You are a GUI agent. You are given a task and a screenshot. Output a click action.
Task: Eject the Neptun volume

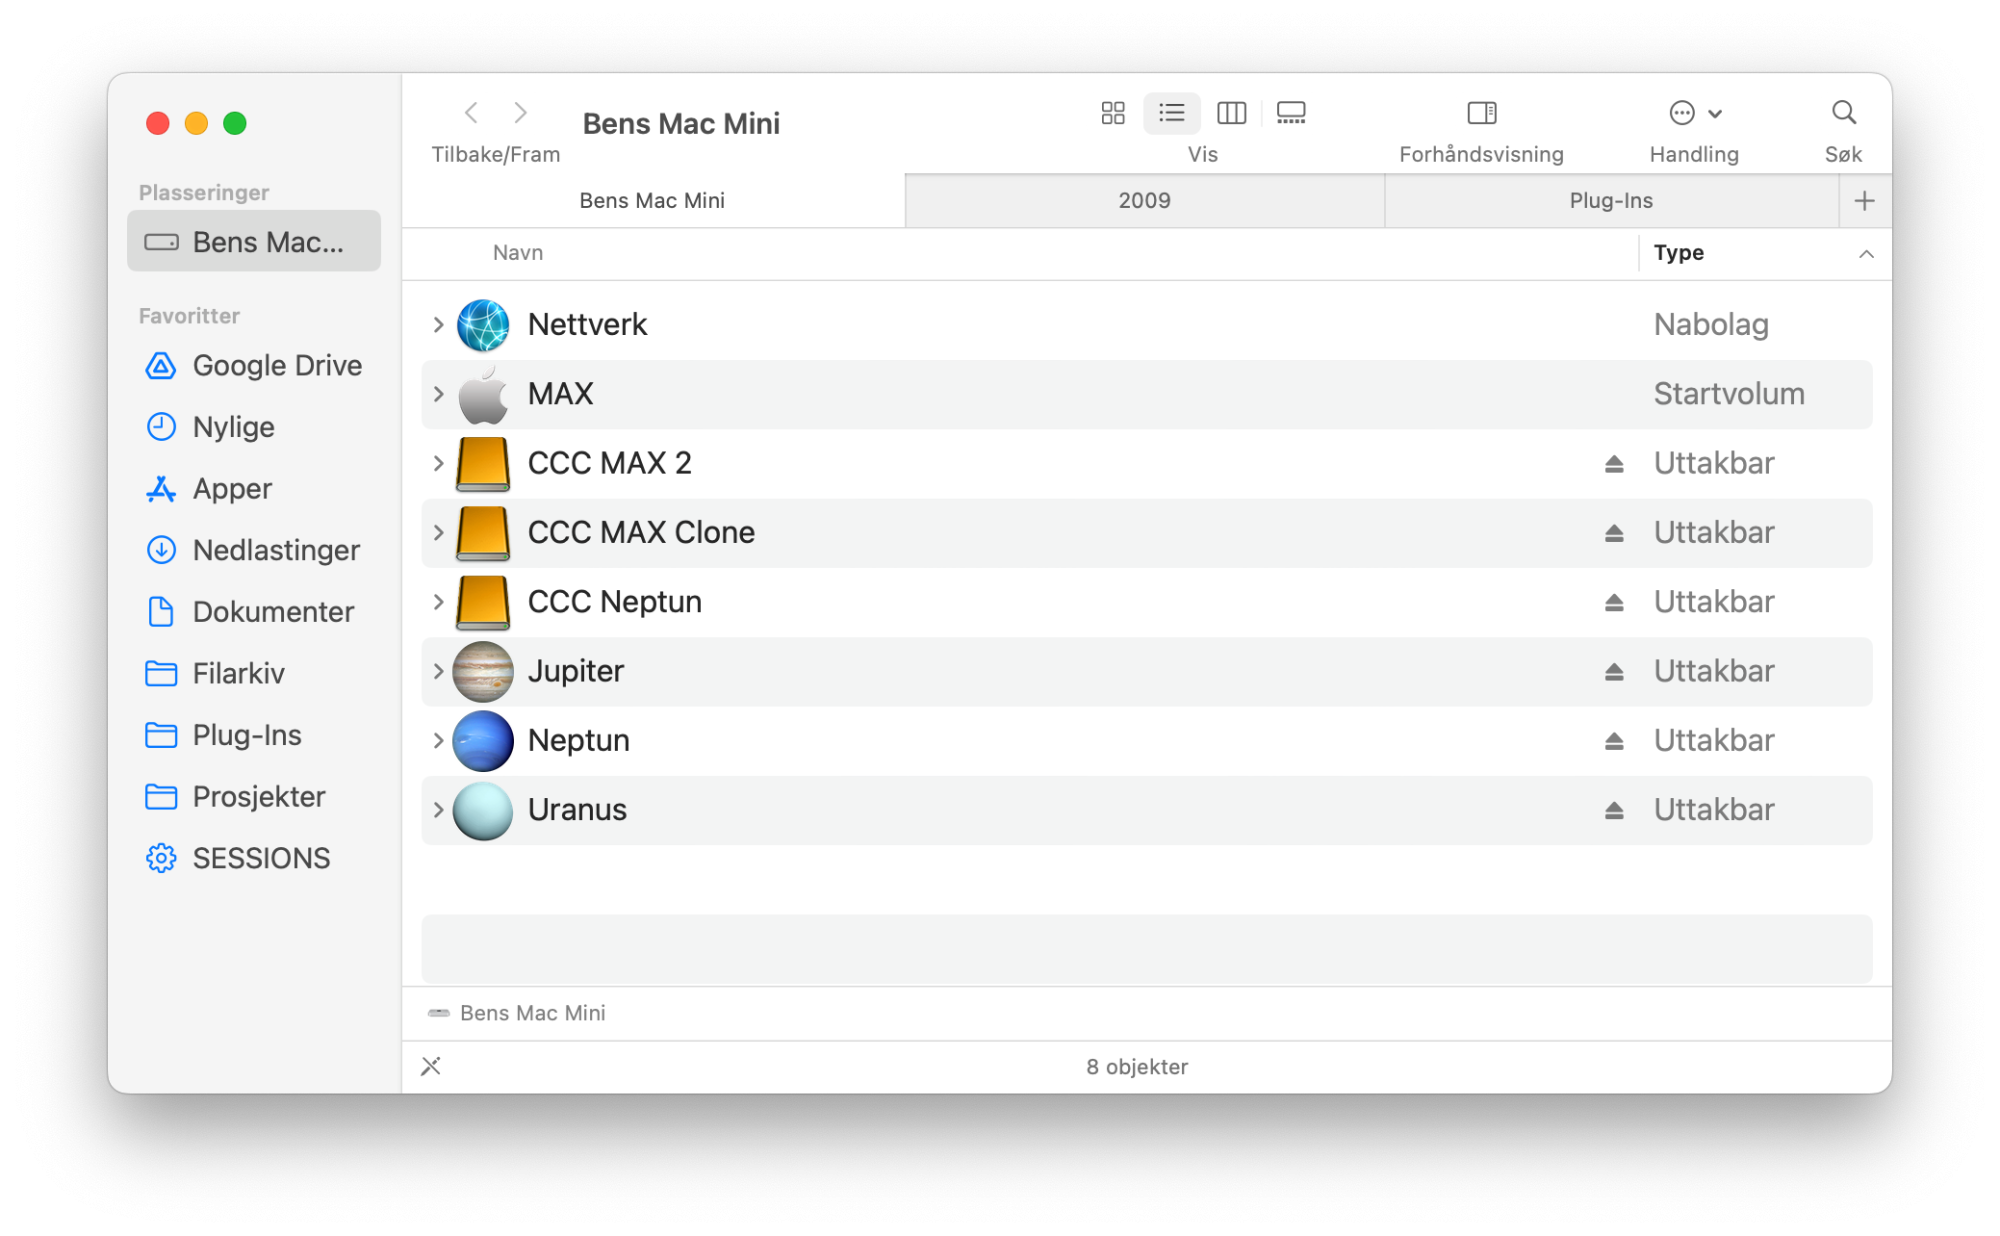(x=1614, y=741)
